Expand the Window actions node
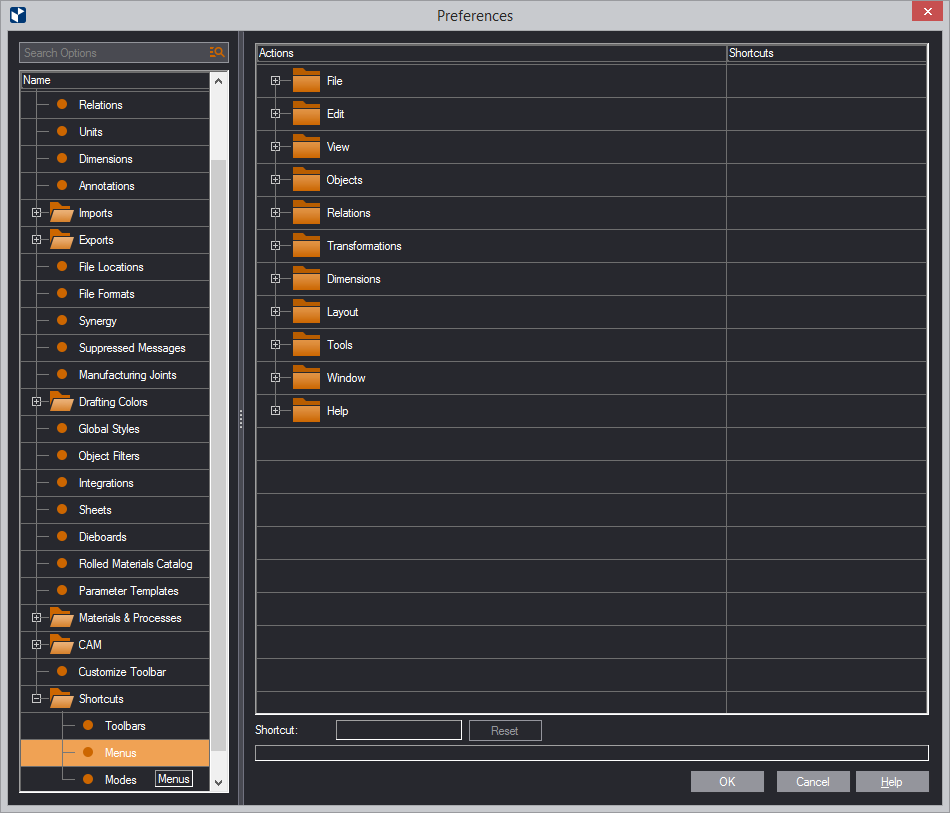 click(275, 377)
